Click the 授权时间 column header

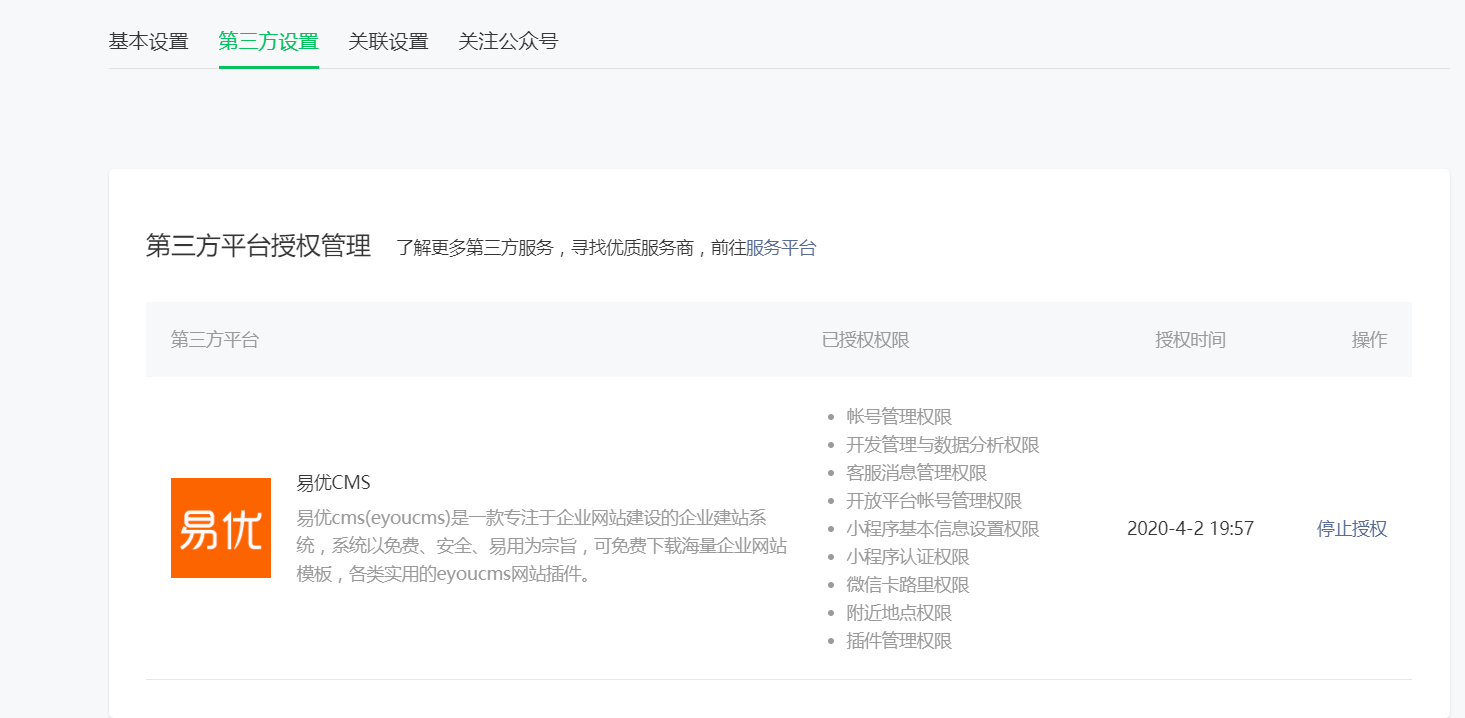1190,340
